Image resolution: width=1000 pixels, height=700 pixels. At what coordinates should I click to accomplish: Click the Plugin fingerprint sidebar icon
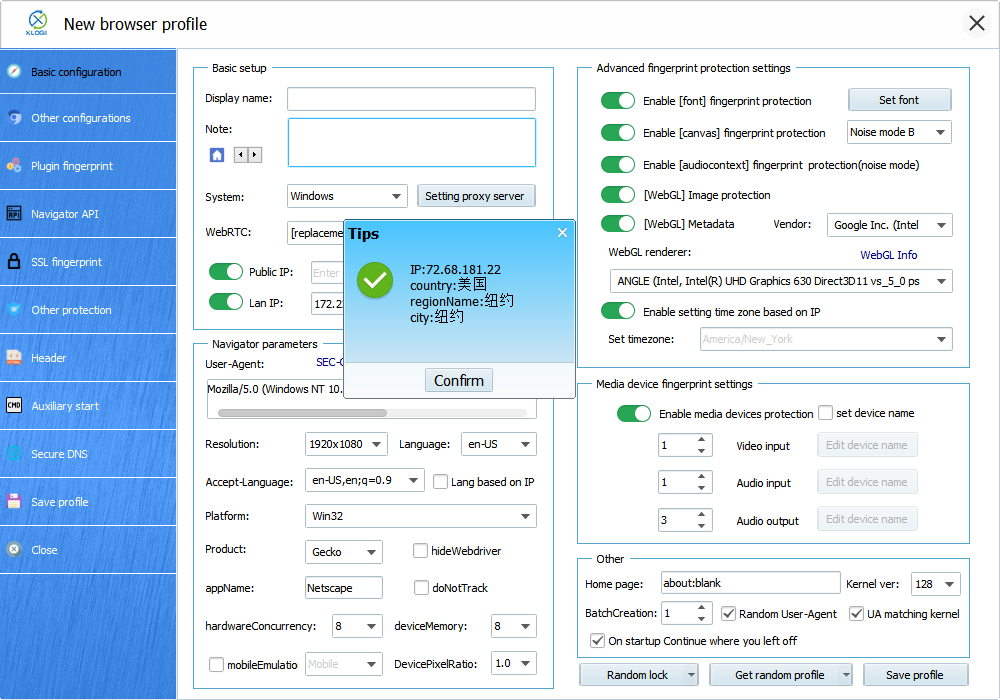(14, 166)
